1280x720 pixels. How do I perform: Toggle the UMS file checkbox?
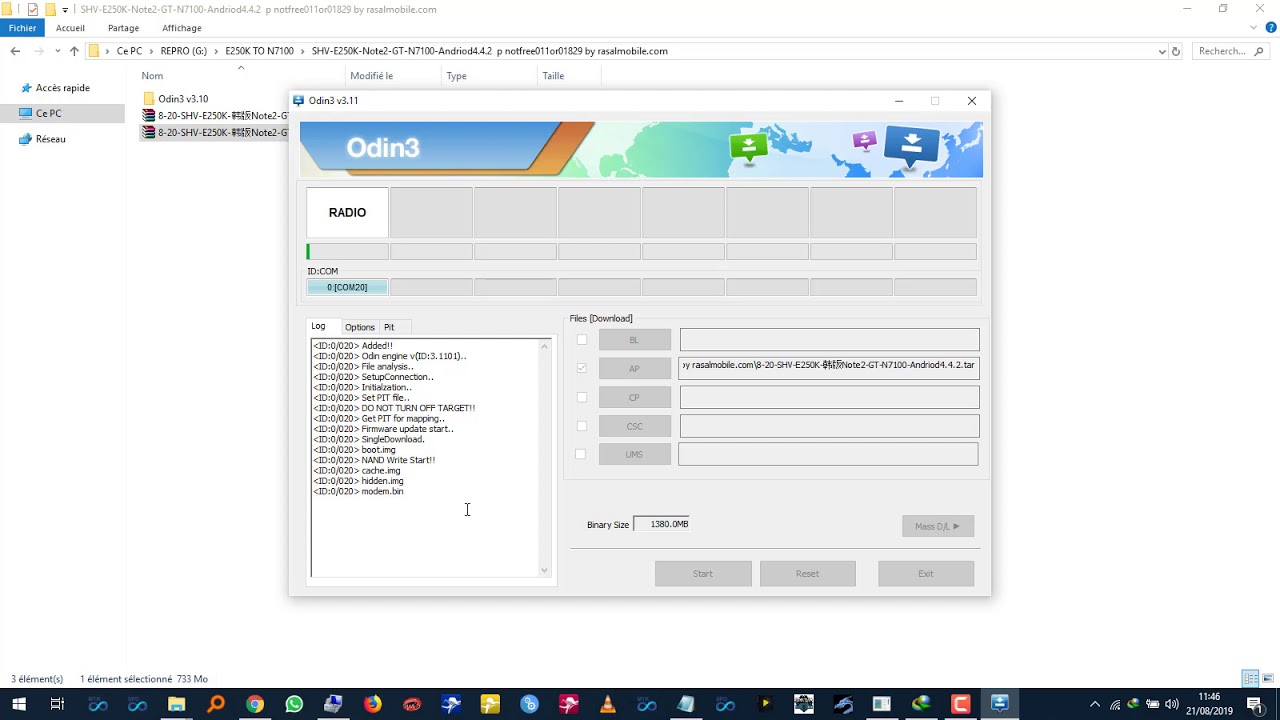click(x=581, y=454)
